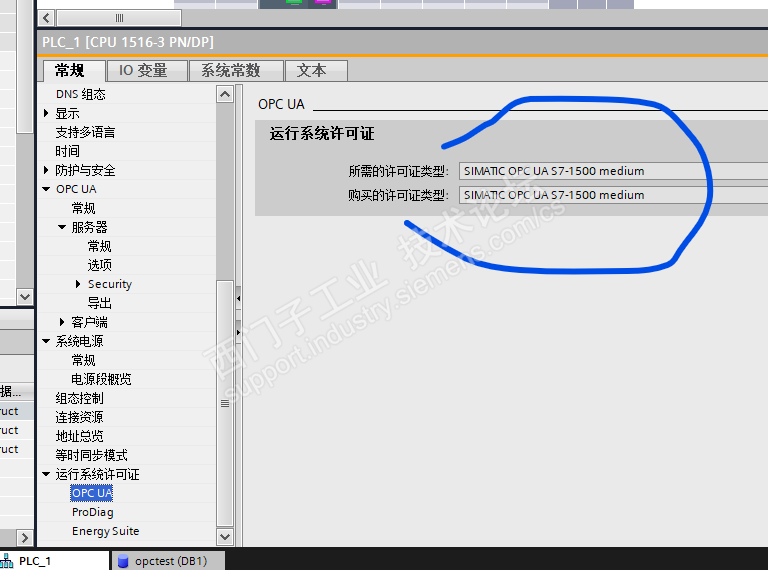Select 地址总览 in the tree

click(79, 436)
